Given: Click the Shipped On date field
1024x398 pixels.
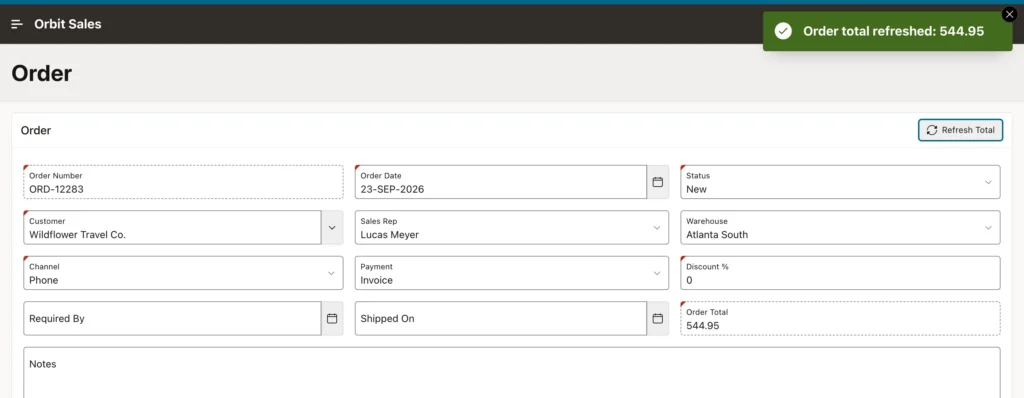Looking at the screenshot, I should tap(500, 318).
